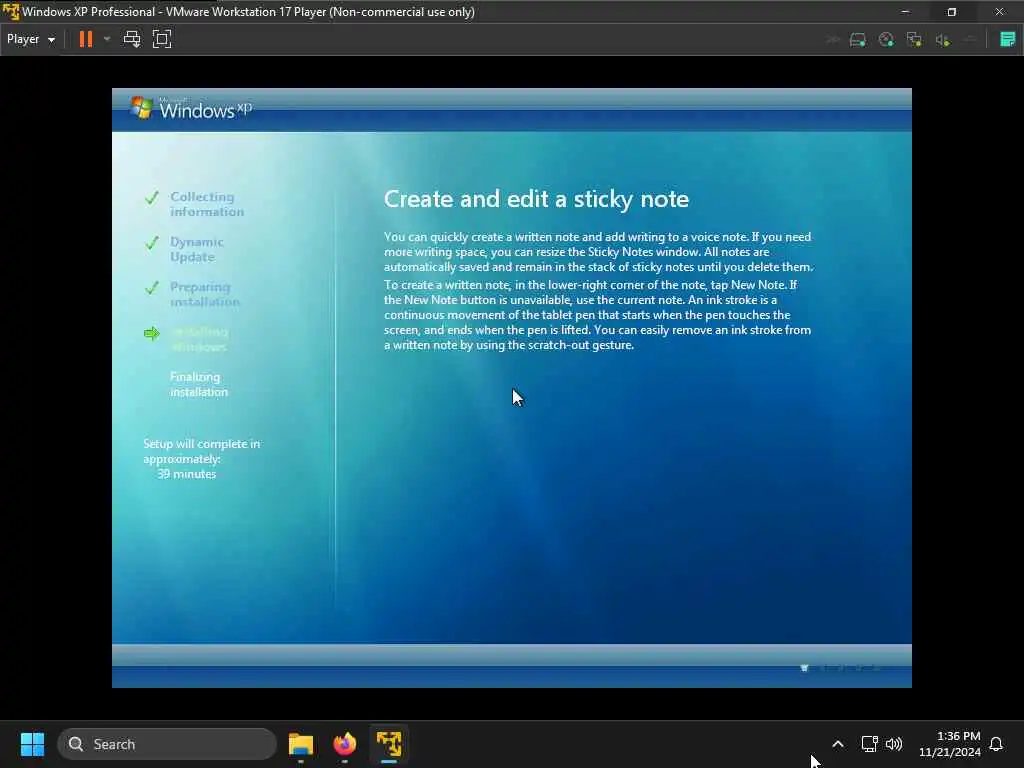Click the "Finalizing installation" step text
Viewport: 1024px width, 768px height.
pos(199,384)
